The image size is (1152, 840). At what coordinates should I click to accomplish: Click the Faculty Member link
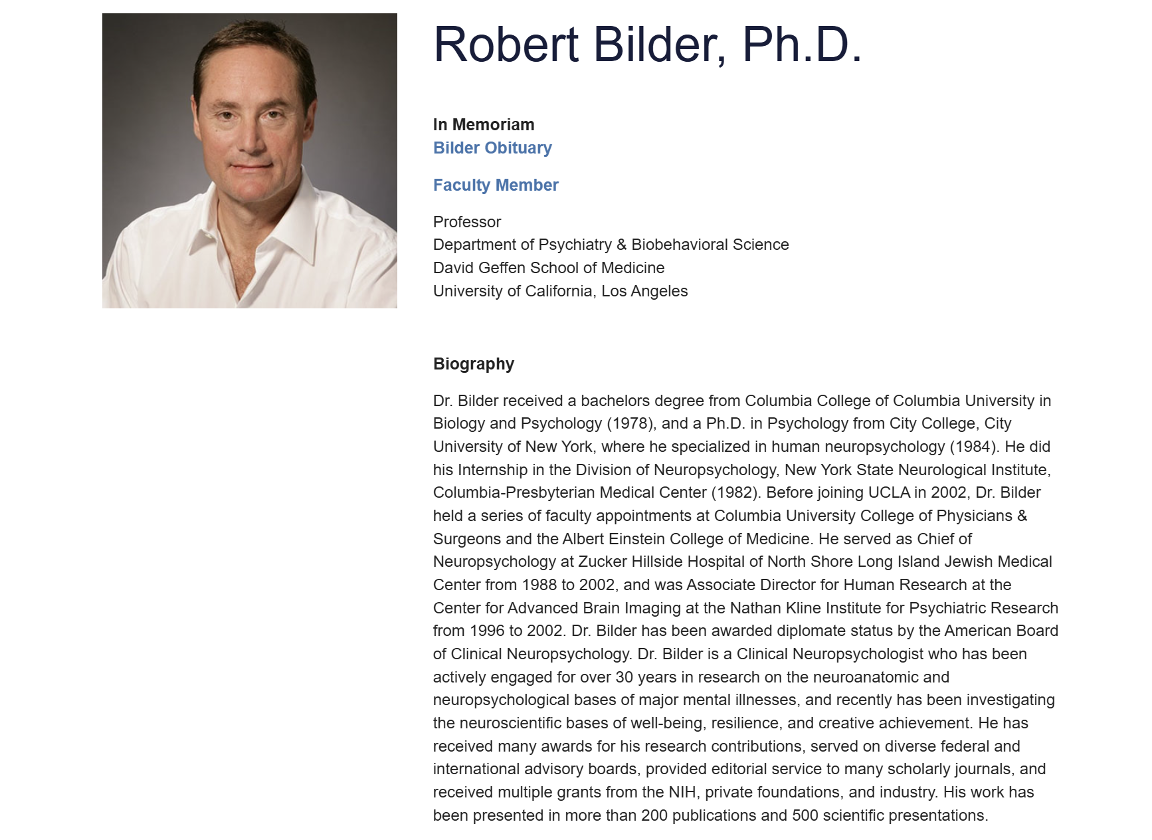[x=495, y=185]
